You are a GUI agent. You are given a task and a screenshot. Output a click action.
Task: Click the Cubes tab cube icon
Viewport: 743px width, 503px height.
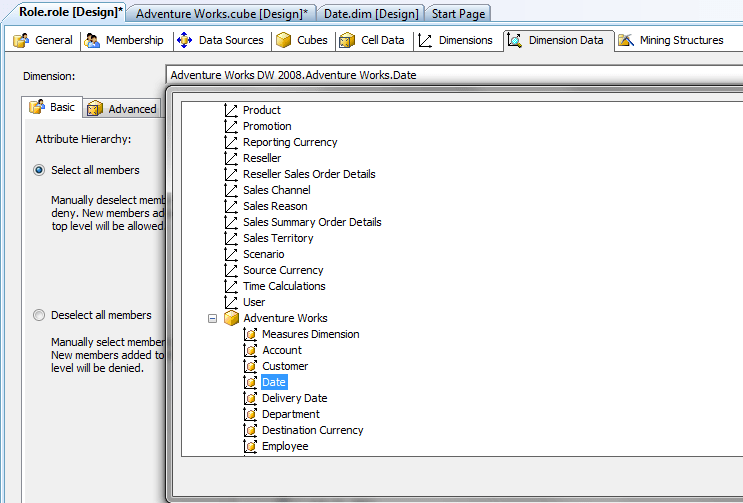click(283, 40)
